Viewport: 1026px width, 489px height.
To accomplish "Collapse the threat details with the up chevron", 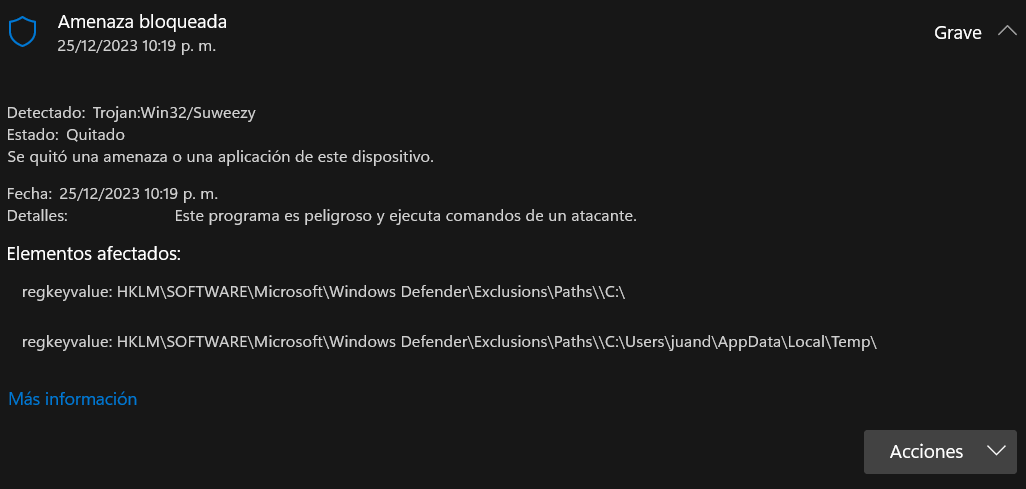I will (x=1006, y=31).
